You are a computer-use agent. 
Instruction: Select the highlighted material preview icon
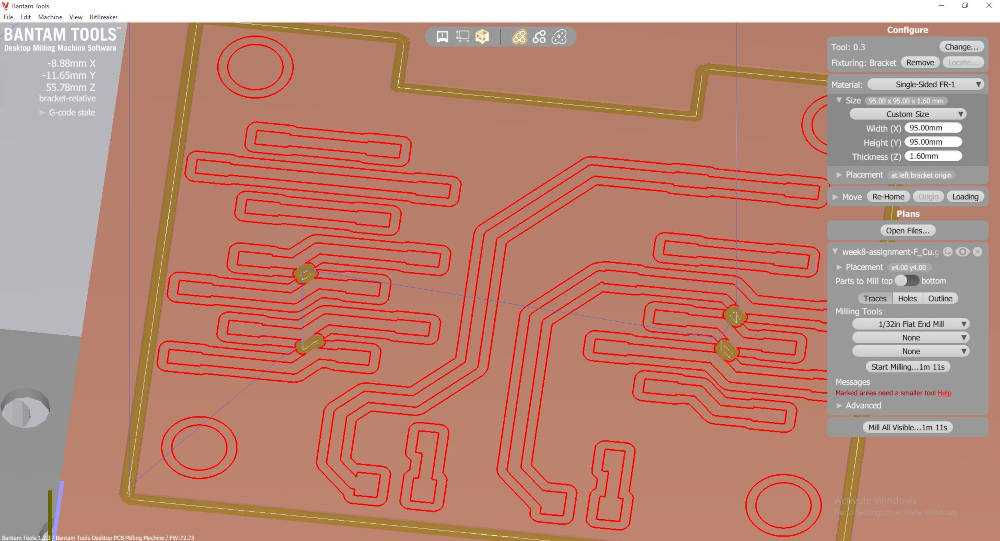click(x=519, y=36)
